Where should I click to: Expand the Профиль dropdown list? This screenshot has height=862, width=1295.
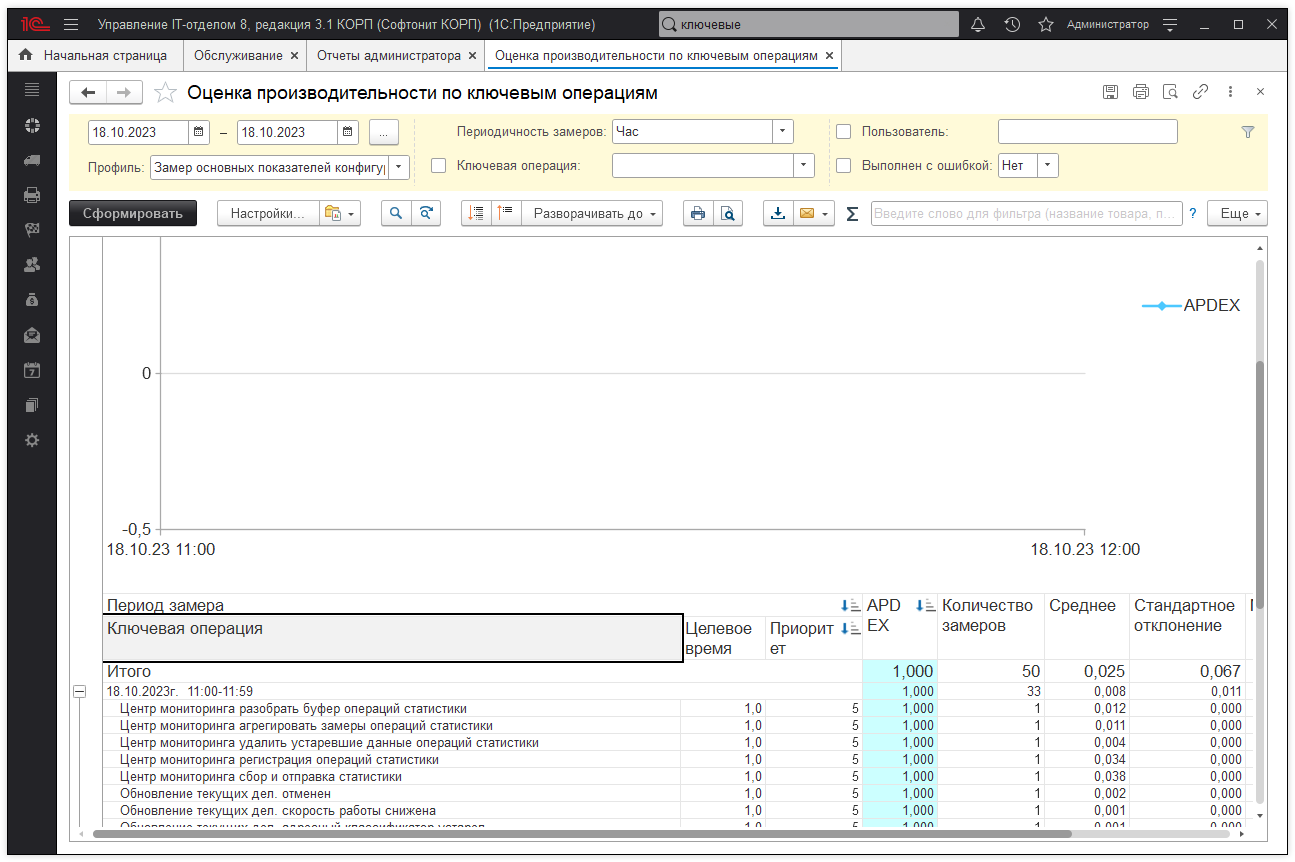(399, 167)
